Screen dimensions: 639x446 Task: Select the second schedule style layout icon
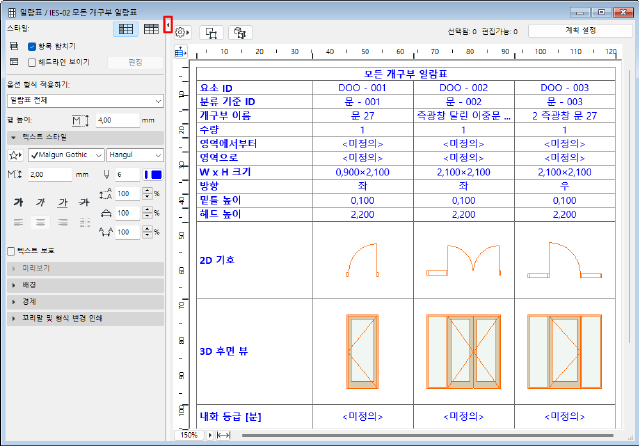pyautogui.click(x=151, y=30)
